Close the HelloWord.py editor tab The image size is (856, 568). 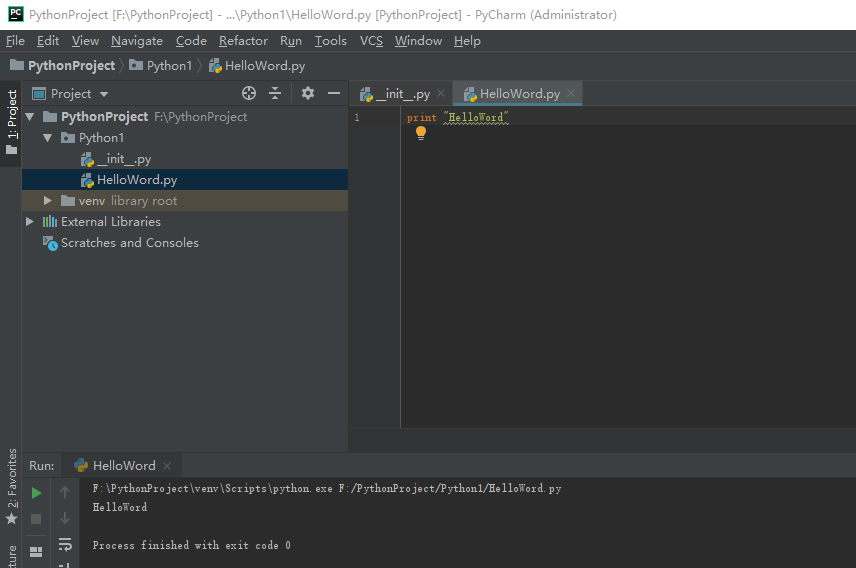571,93
